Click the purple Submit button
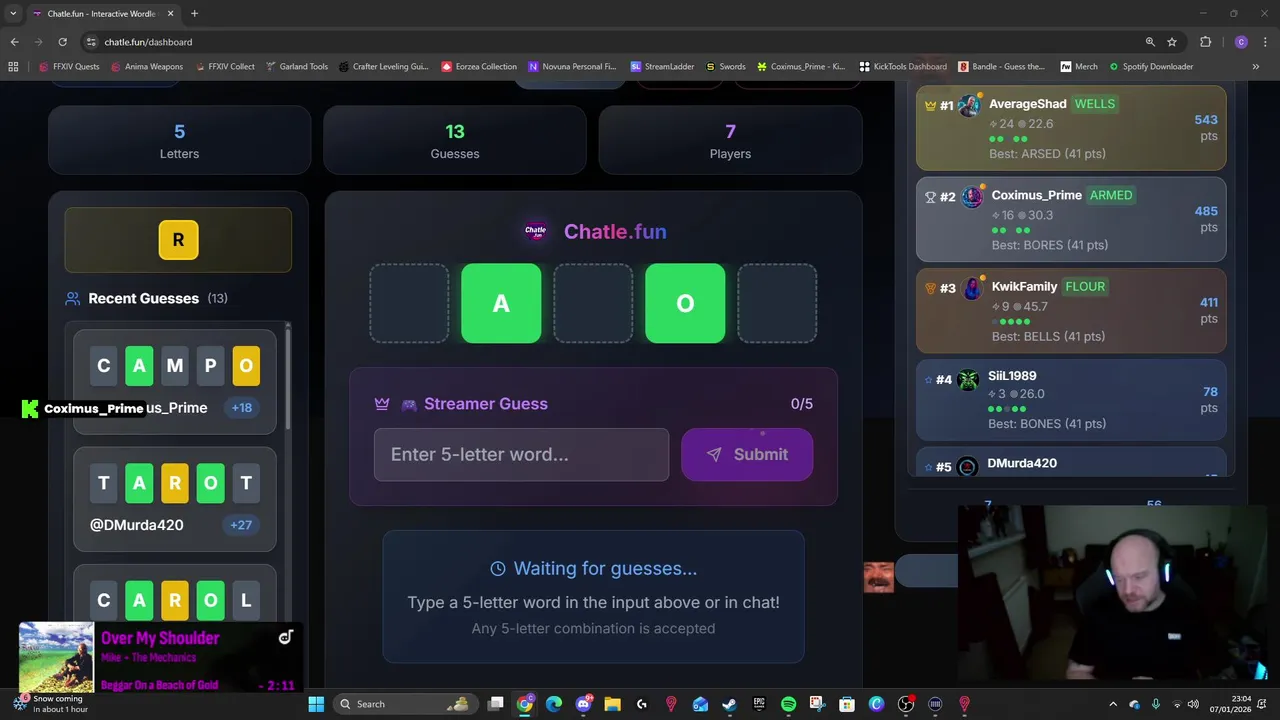The width and height of the screenshot is (1280, 720). coord(747,454)
